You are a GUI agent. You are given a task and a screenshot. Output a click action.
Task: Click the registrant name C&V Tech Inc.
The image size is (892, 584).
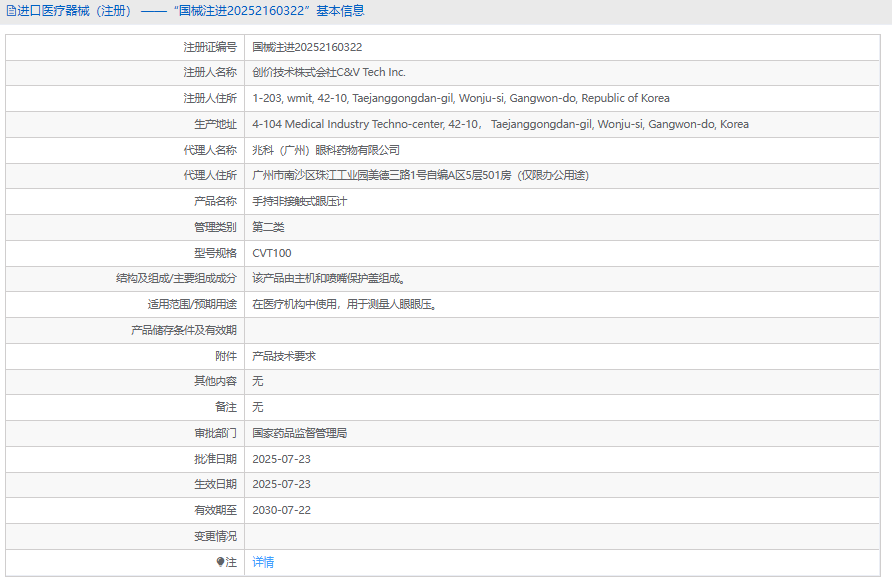[329, 73]
